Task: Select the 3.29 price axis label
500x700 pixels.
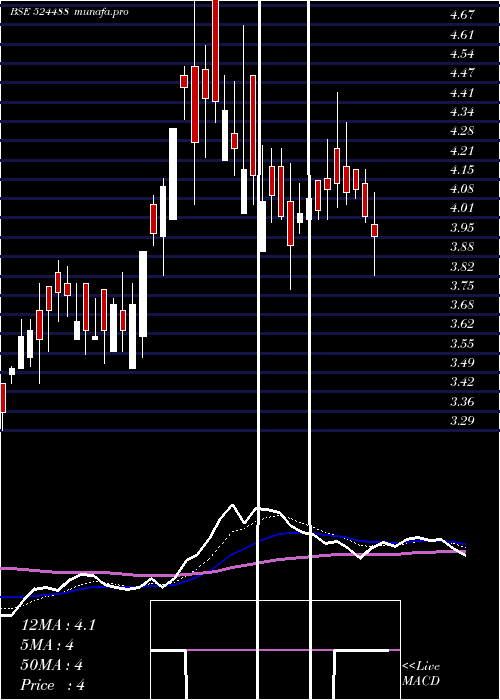Action: pos(462,421)
